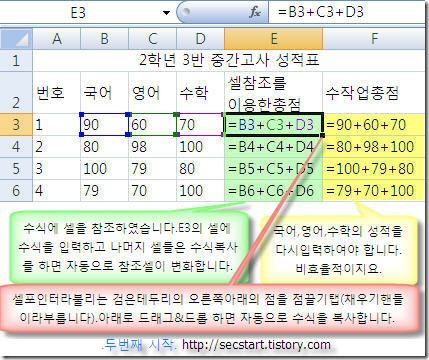
Task: Click cell C6 containing 70
Action: click(x=152, y=191)
